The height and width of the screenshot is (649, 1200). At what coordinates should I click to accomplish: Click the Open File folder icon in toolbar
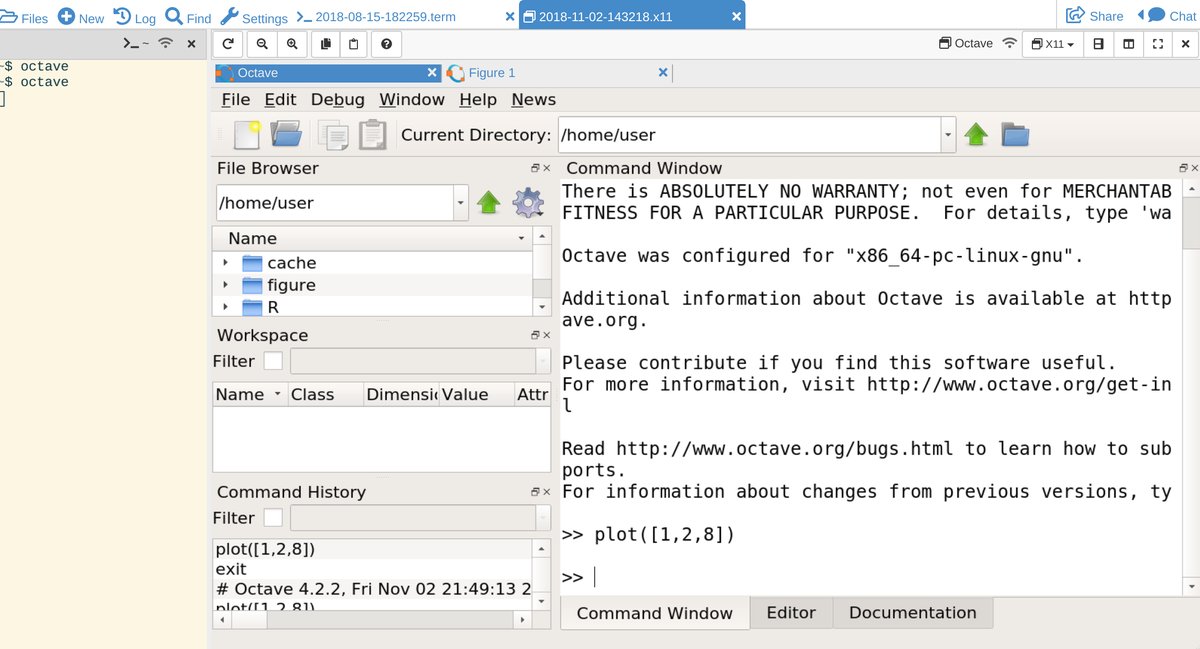(x=286, y=135)
